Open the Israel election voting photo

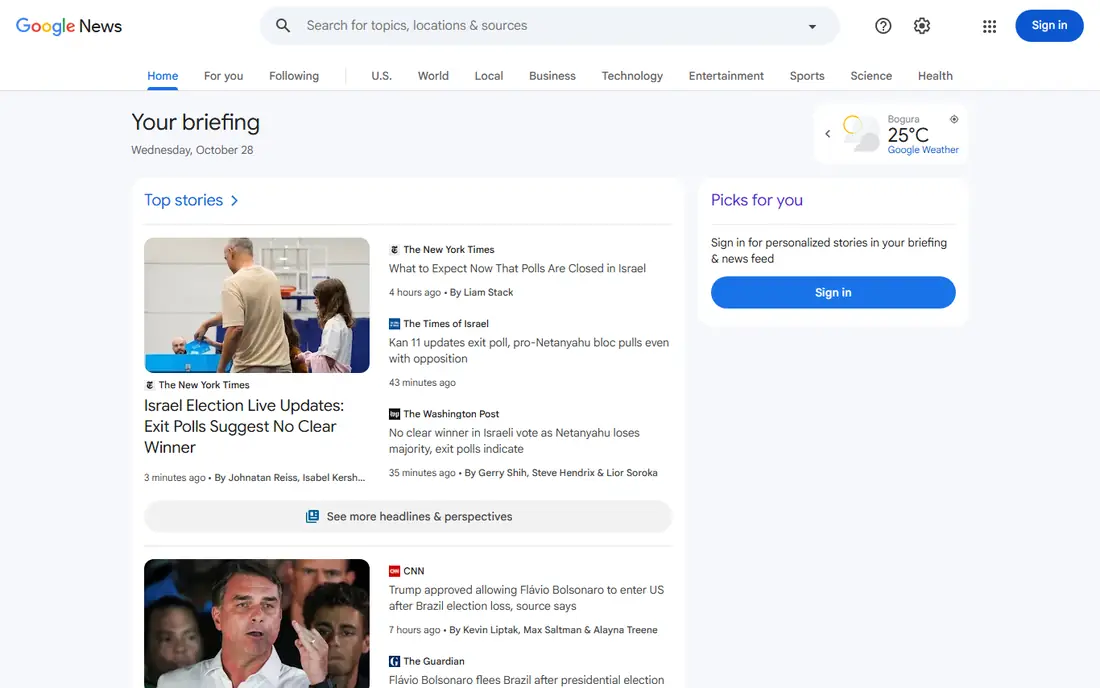[x=257, y=305]
